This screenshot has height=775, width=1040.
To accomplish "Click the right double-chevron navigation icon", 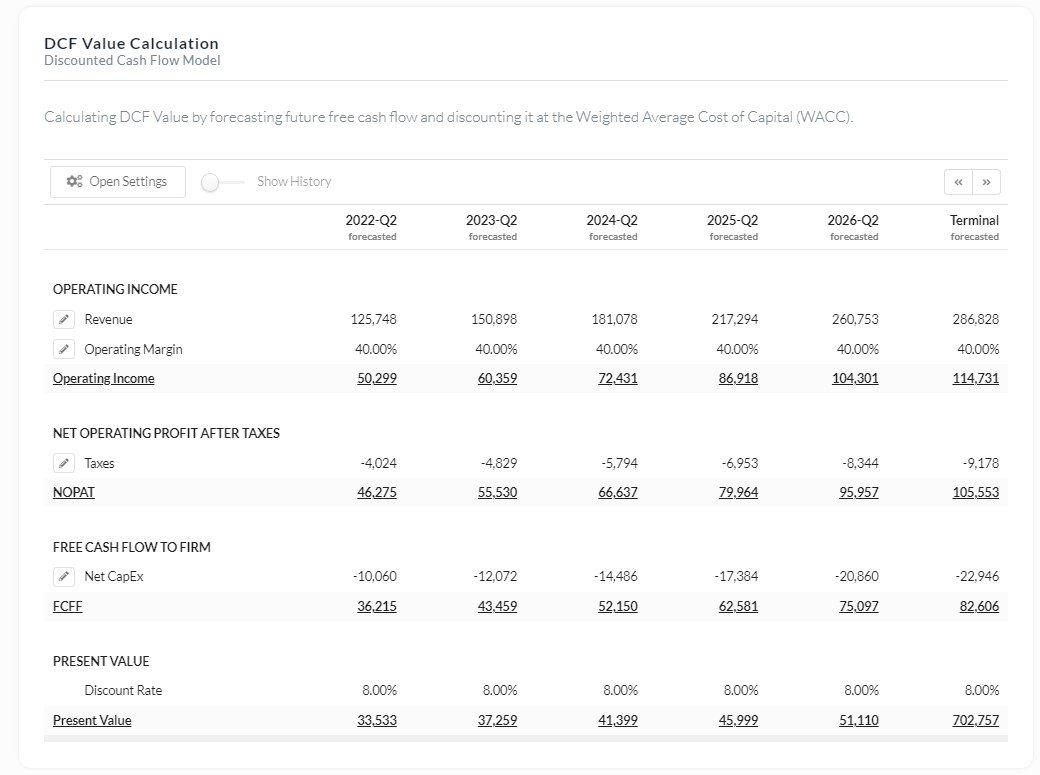I will point(986,182).
